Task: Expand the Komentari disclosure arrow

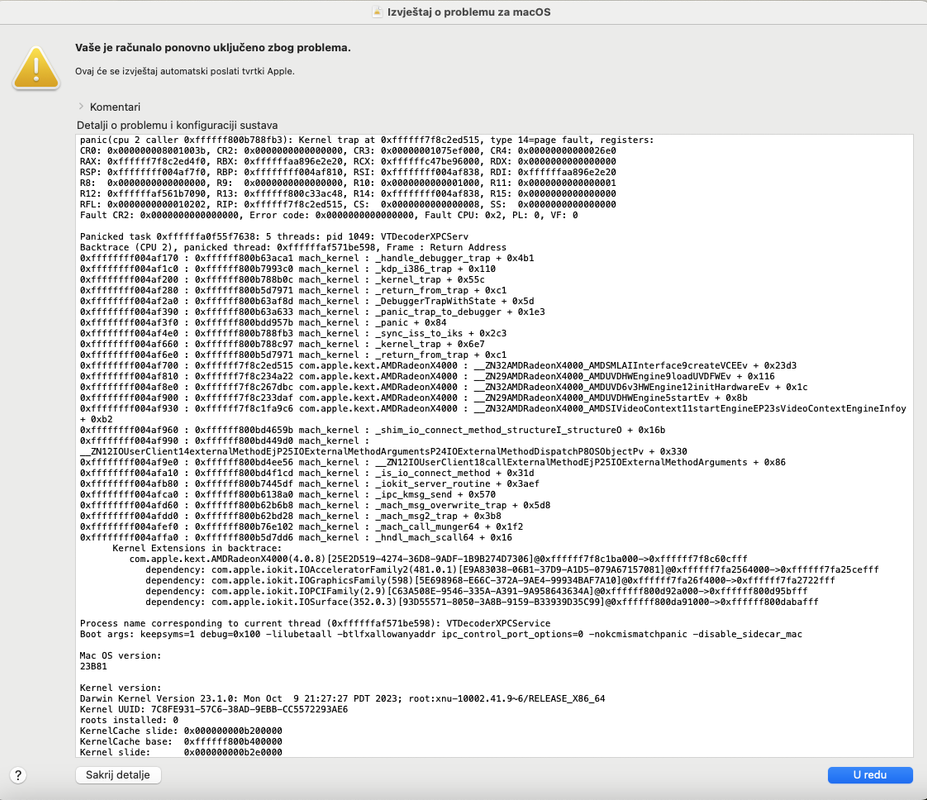Action: coord(81,106)
